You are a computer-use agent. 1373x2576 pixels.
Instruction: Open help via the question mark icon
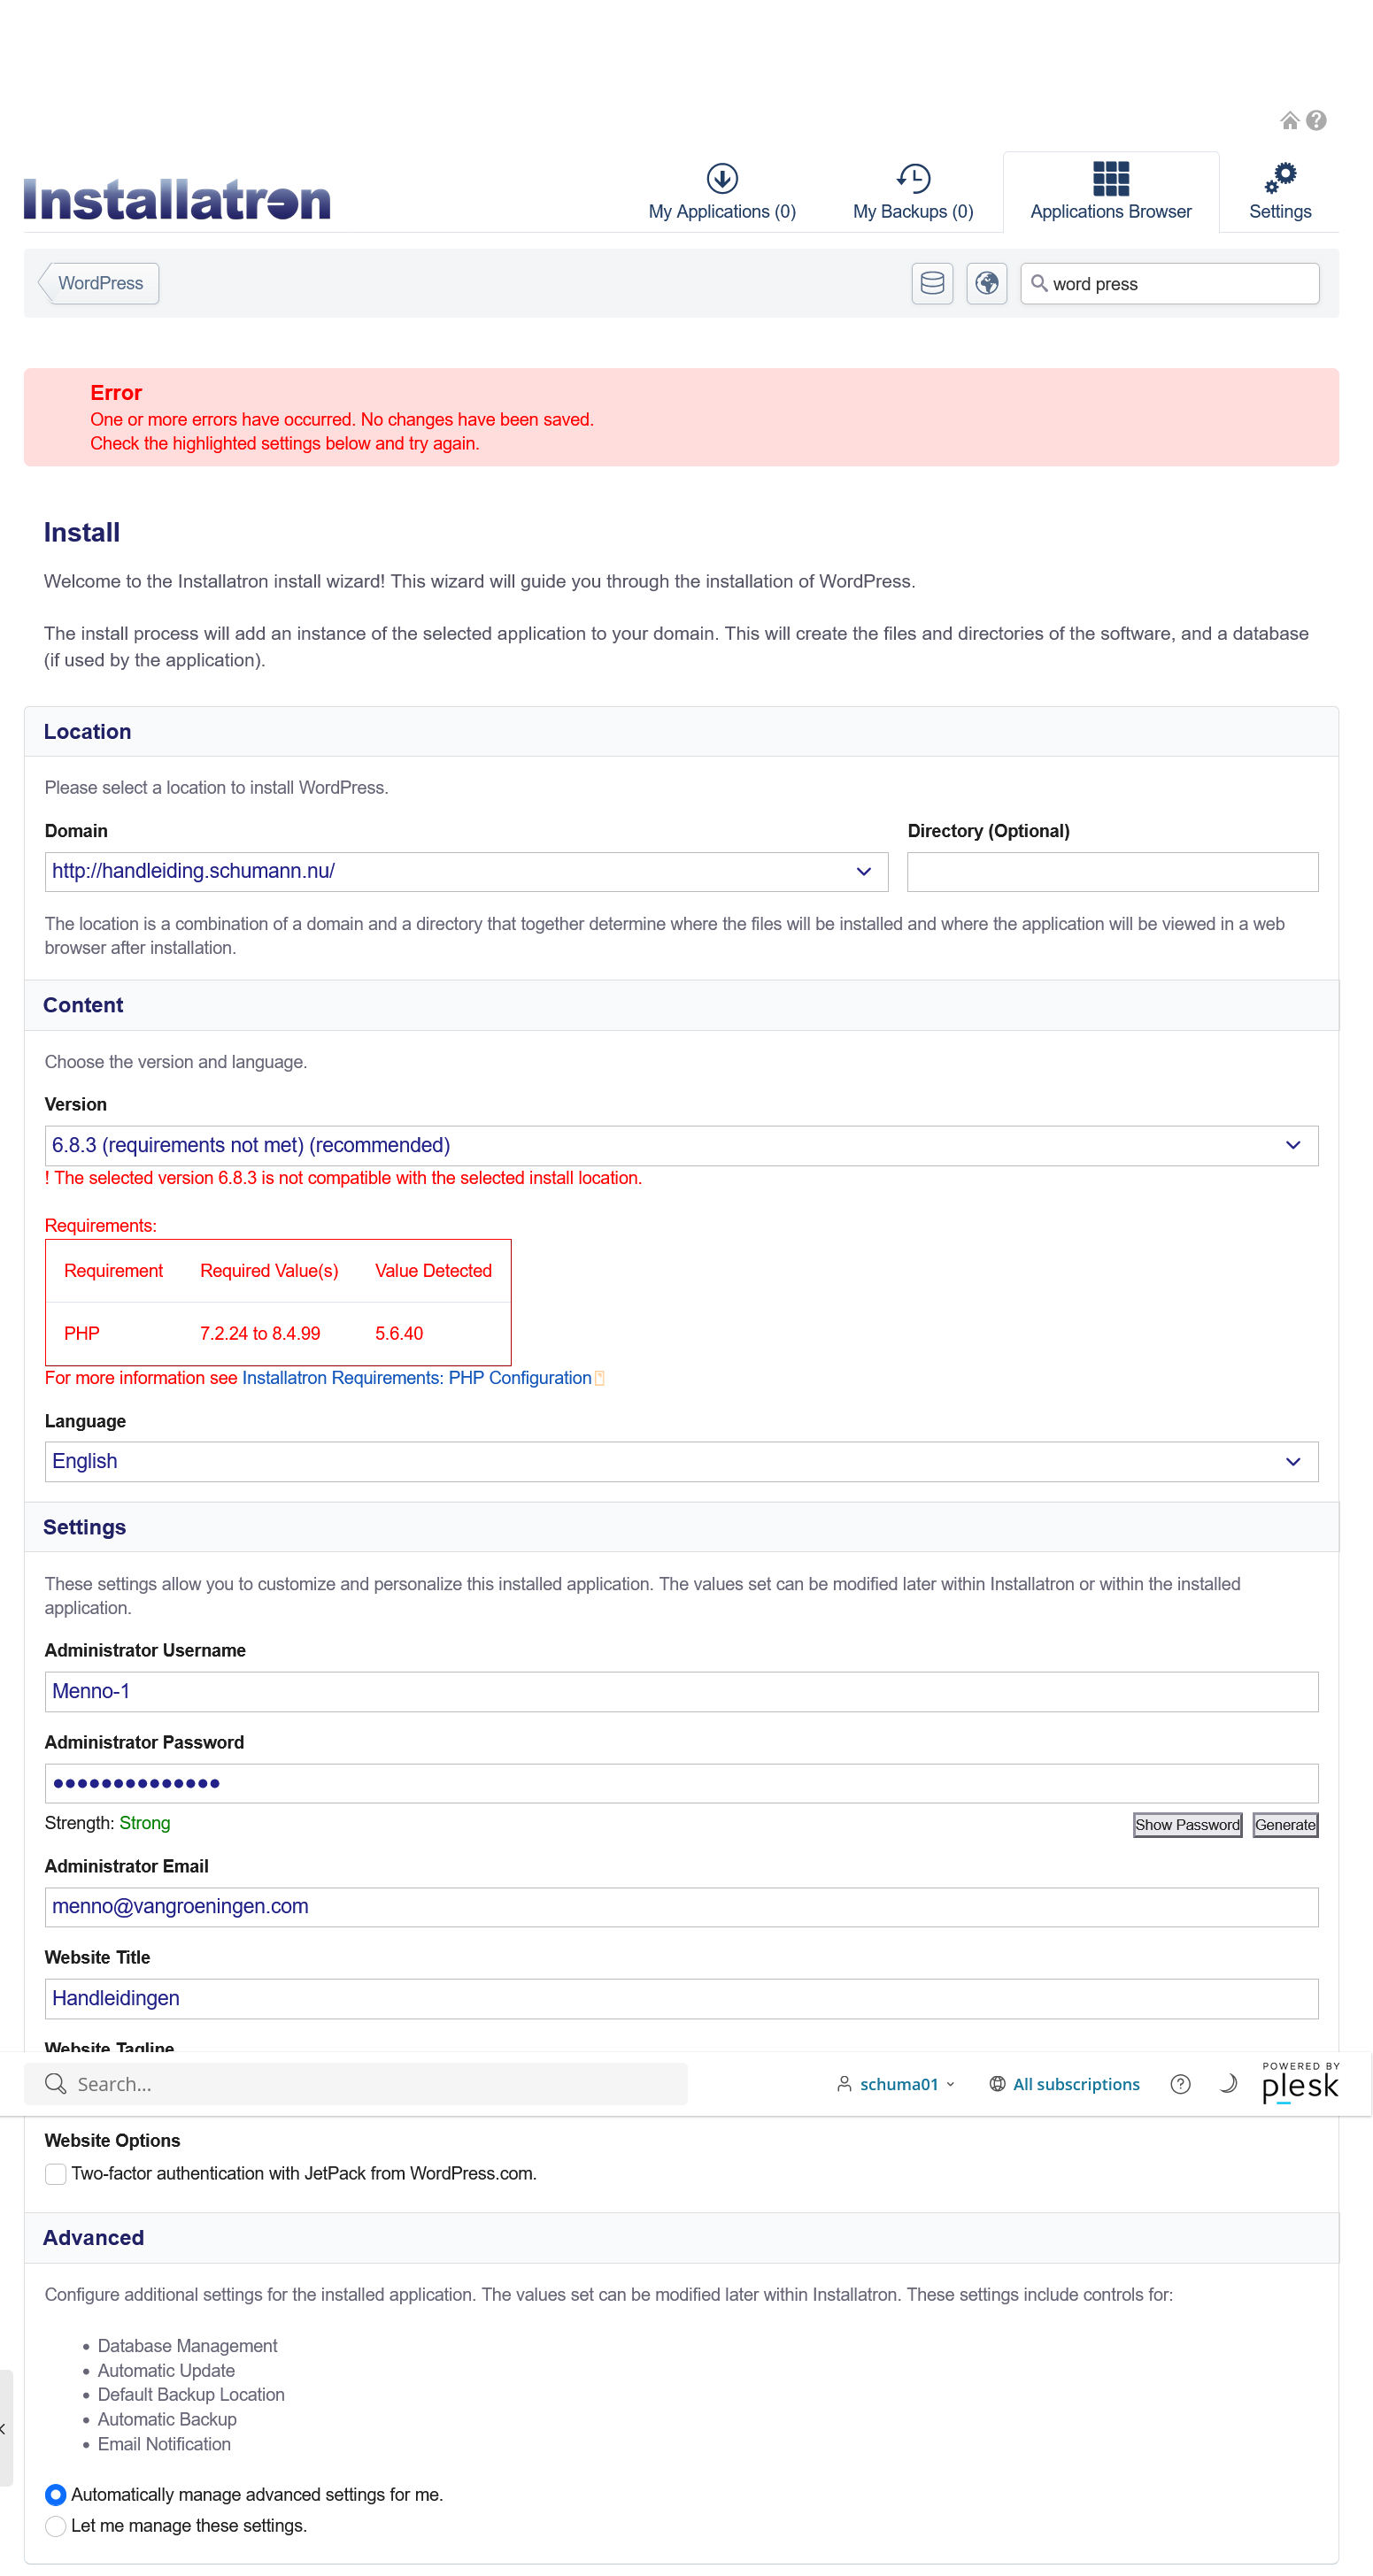click(1316, 121)
